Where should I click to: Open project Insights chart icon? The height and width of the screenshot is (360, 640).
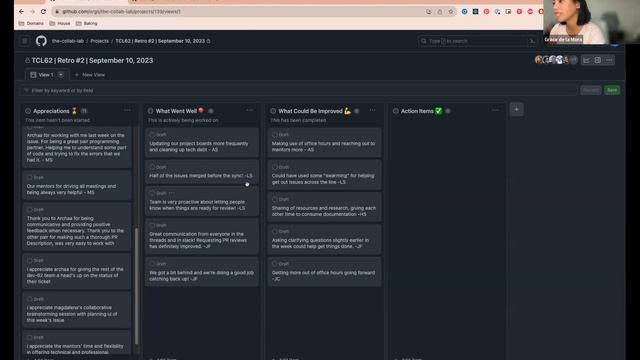point(587,60)
